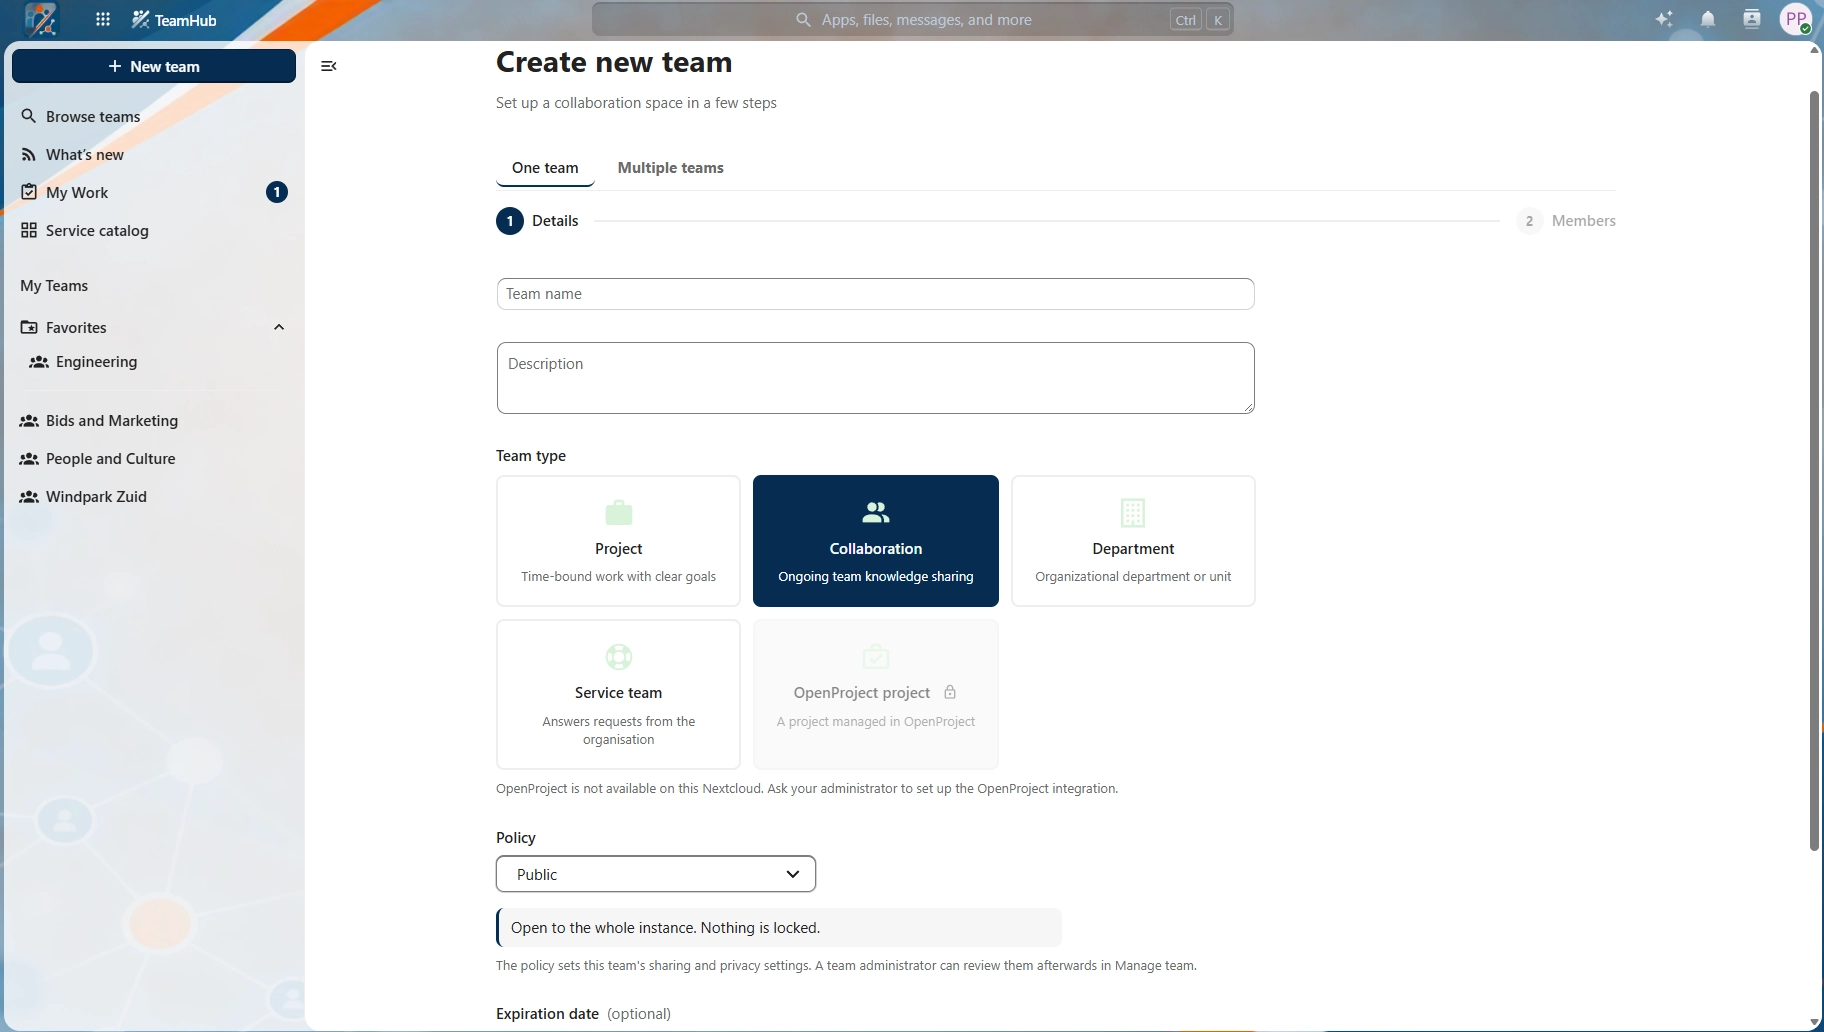Click the search bar for apps and files
Screen dimensions: 1824x1032
(913, 19)
